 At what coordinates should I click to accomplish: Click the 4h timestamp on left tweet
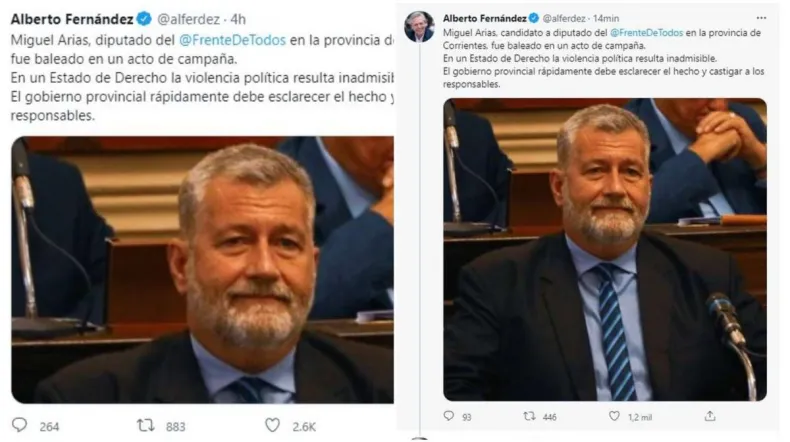coord(238,19)
